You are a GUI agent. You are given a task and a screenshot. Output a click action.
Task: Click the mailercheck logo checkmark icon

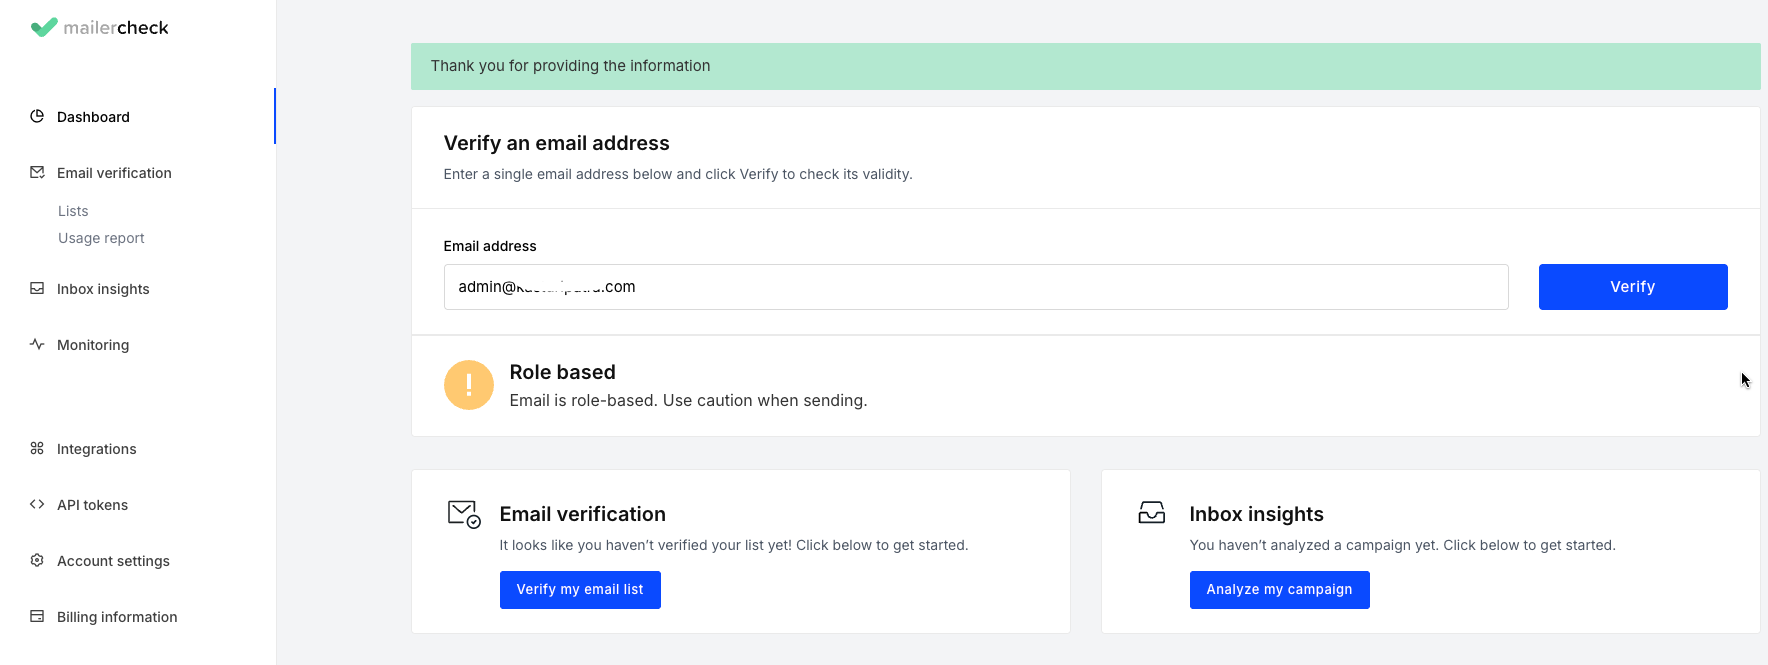(44, 27)
